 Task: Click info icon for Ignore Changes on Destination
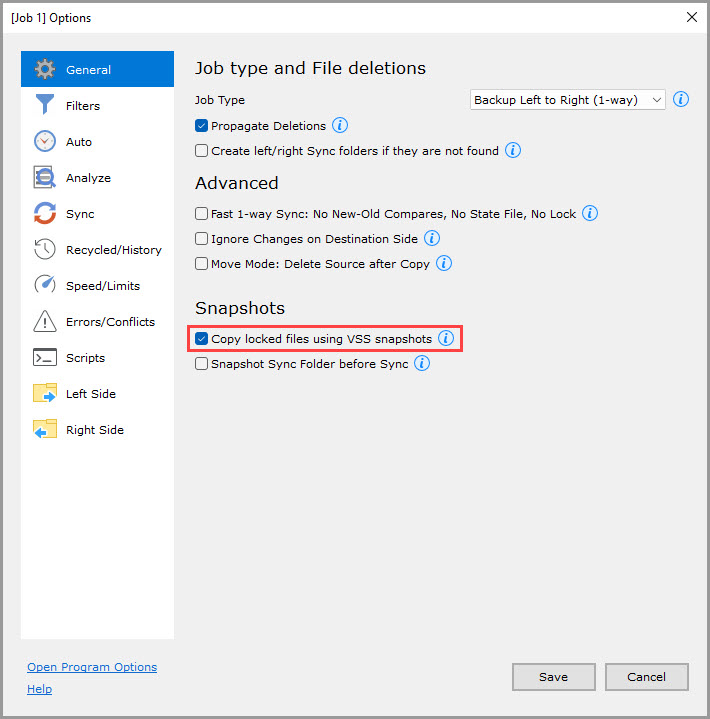tap(432, 239)
